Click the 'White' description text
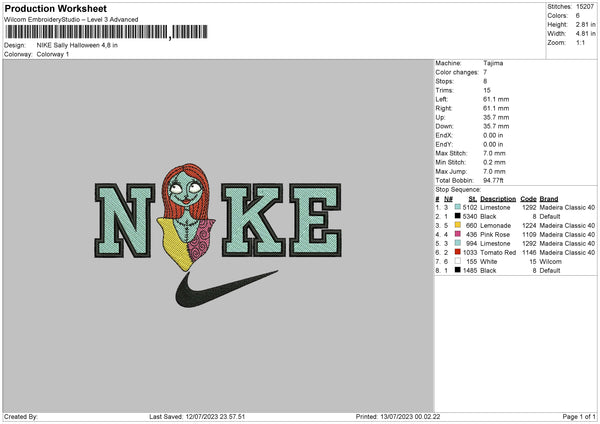600x424 pixels. pyautogui.click(x=489, y=262)
